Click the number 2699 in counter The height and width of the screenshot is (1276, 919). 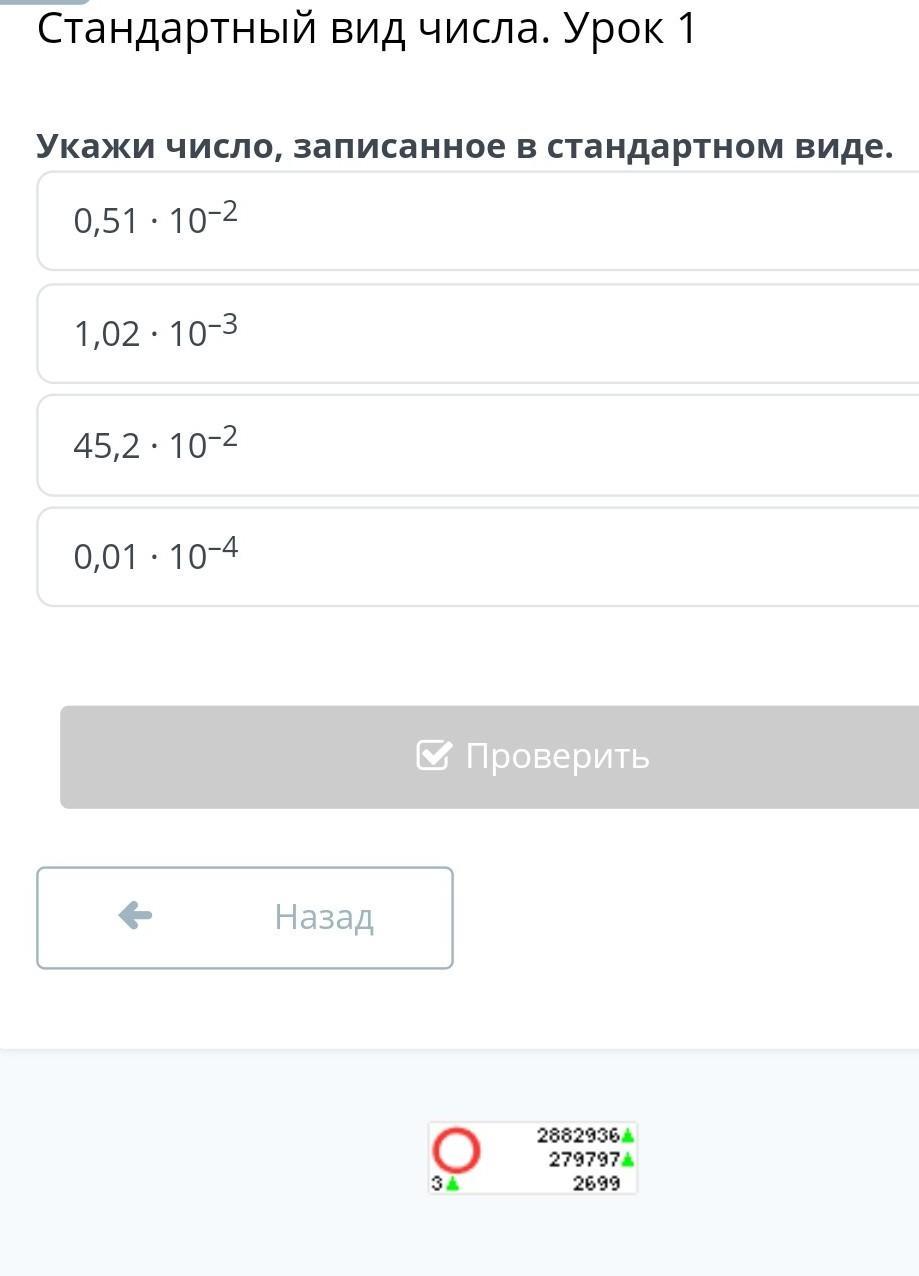[x=596, y=1184]
